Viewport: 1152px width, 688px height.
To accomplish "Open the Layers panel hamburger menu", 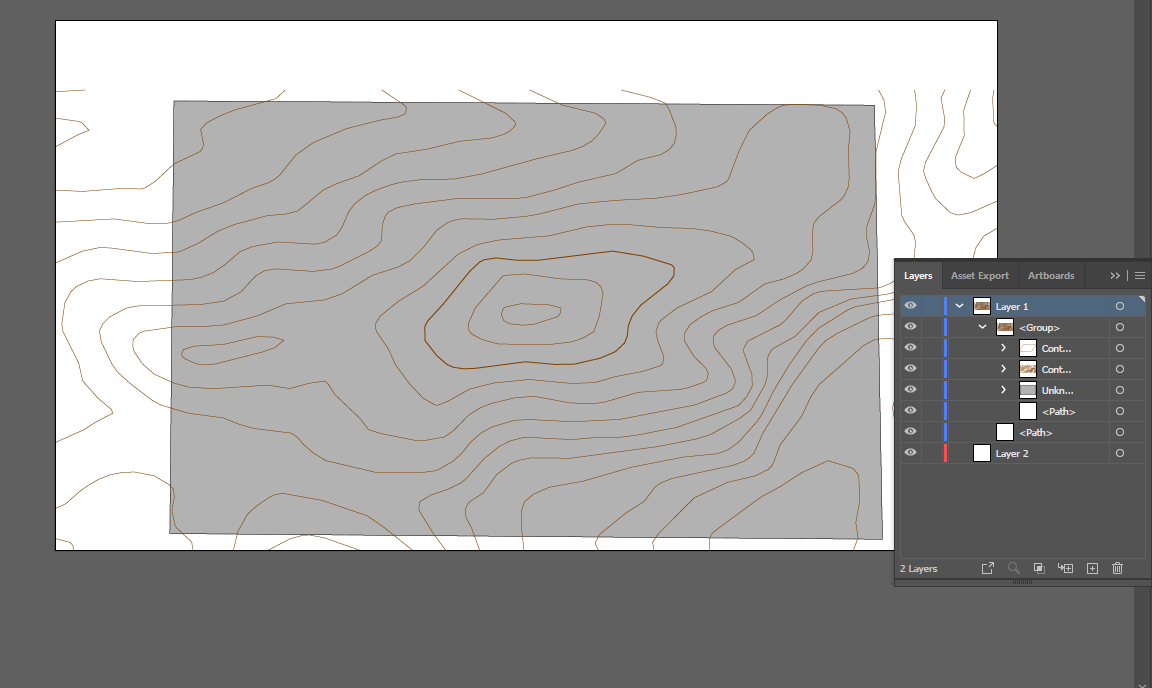I will coord(1140,276).
